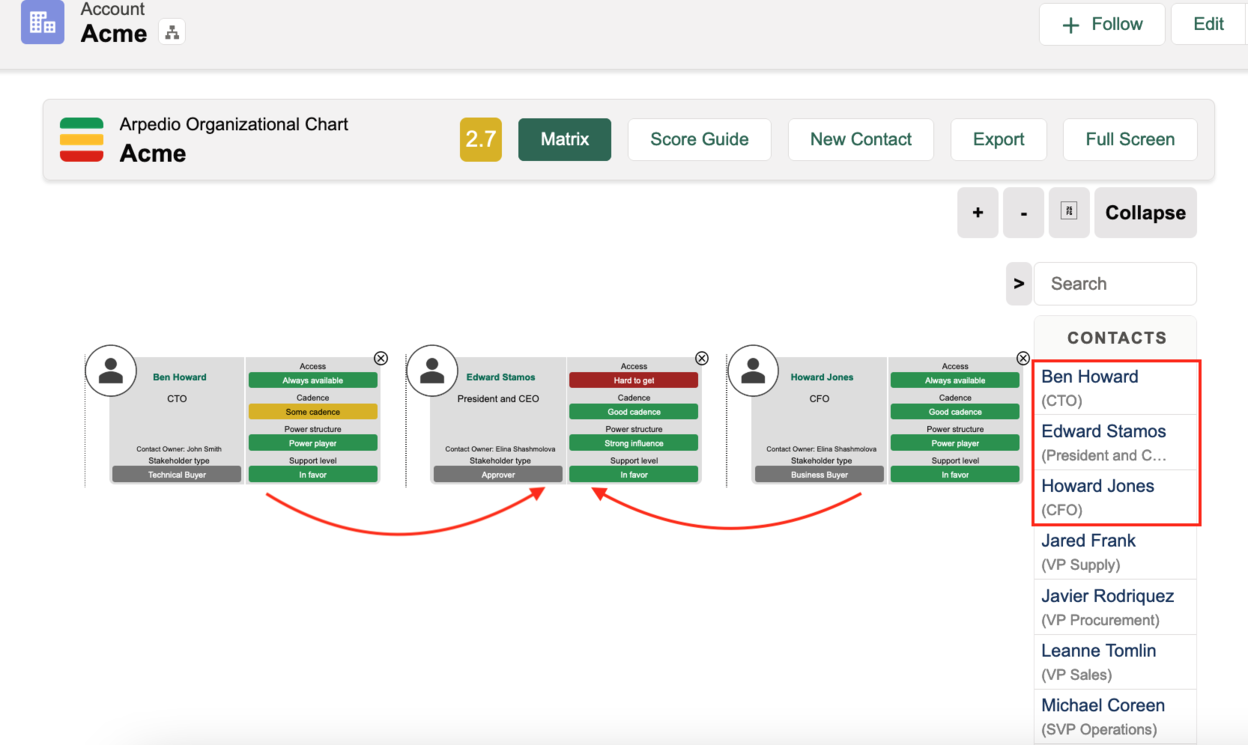Open the Matrix view
Viewport: 1248px width, 745px height.
[565, 139]
